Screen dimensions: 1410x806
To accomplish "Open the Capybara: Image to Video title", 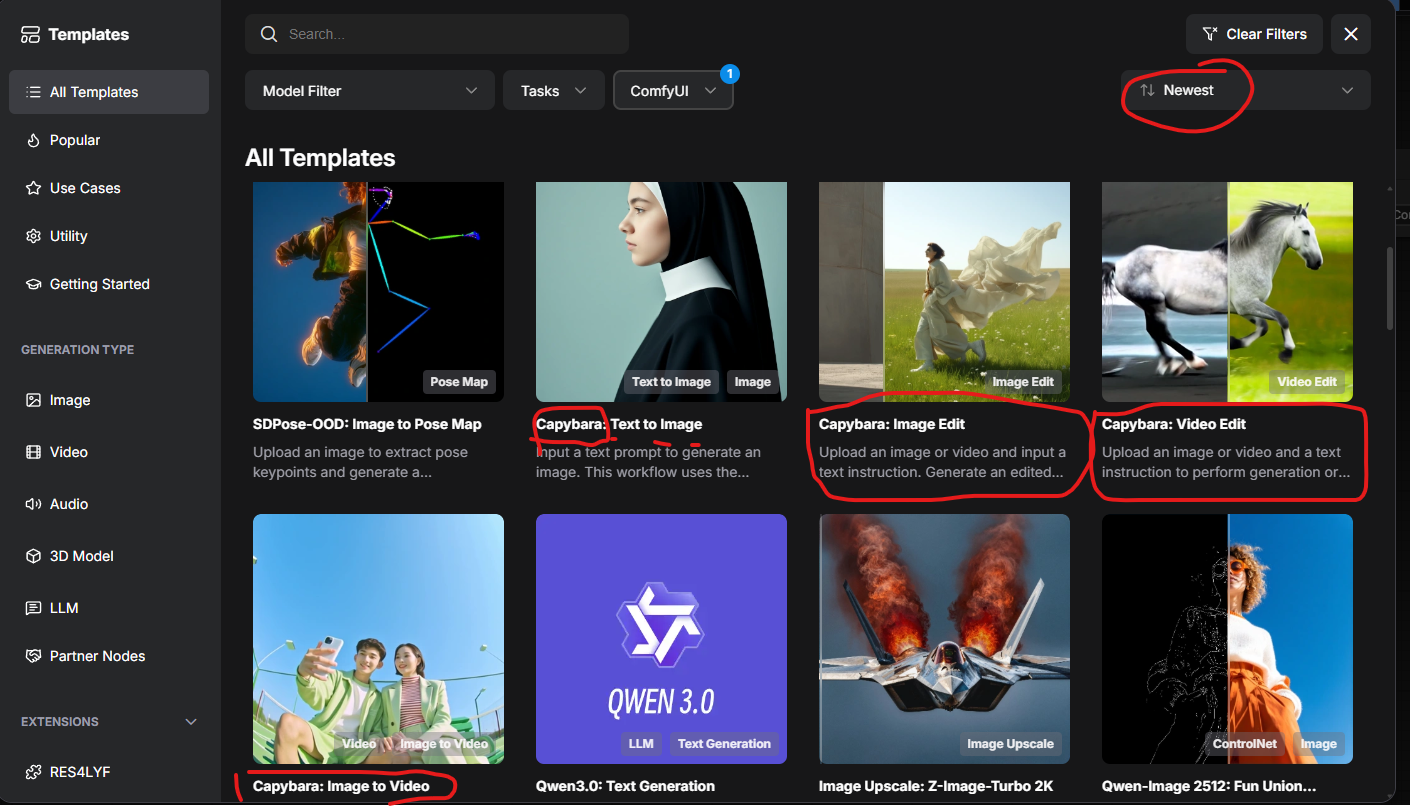I will point(341,786).
